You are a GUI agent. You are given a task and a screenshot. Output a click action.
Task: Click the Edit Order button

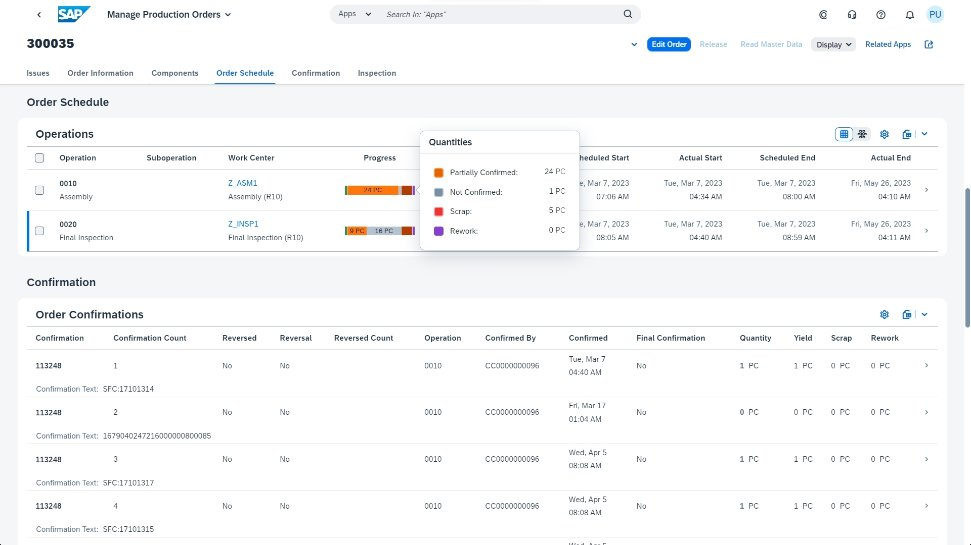pos(668,44)
